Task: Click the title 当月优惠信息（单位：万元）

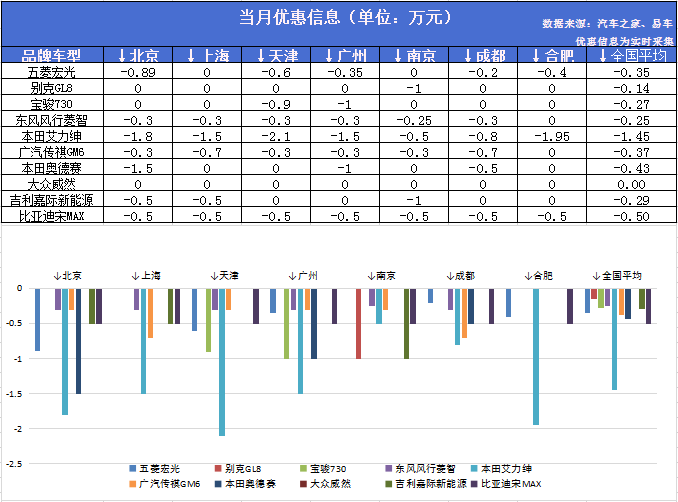Action: (x=345, y=17)
